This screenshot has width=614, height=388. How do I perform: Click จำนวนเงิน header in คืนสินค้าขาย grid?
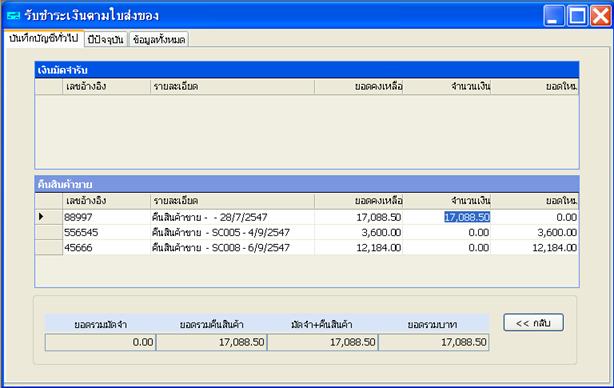[446, 201]
